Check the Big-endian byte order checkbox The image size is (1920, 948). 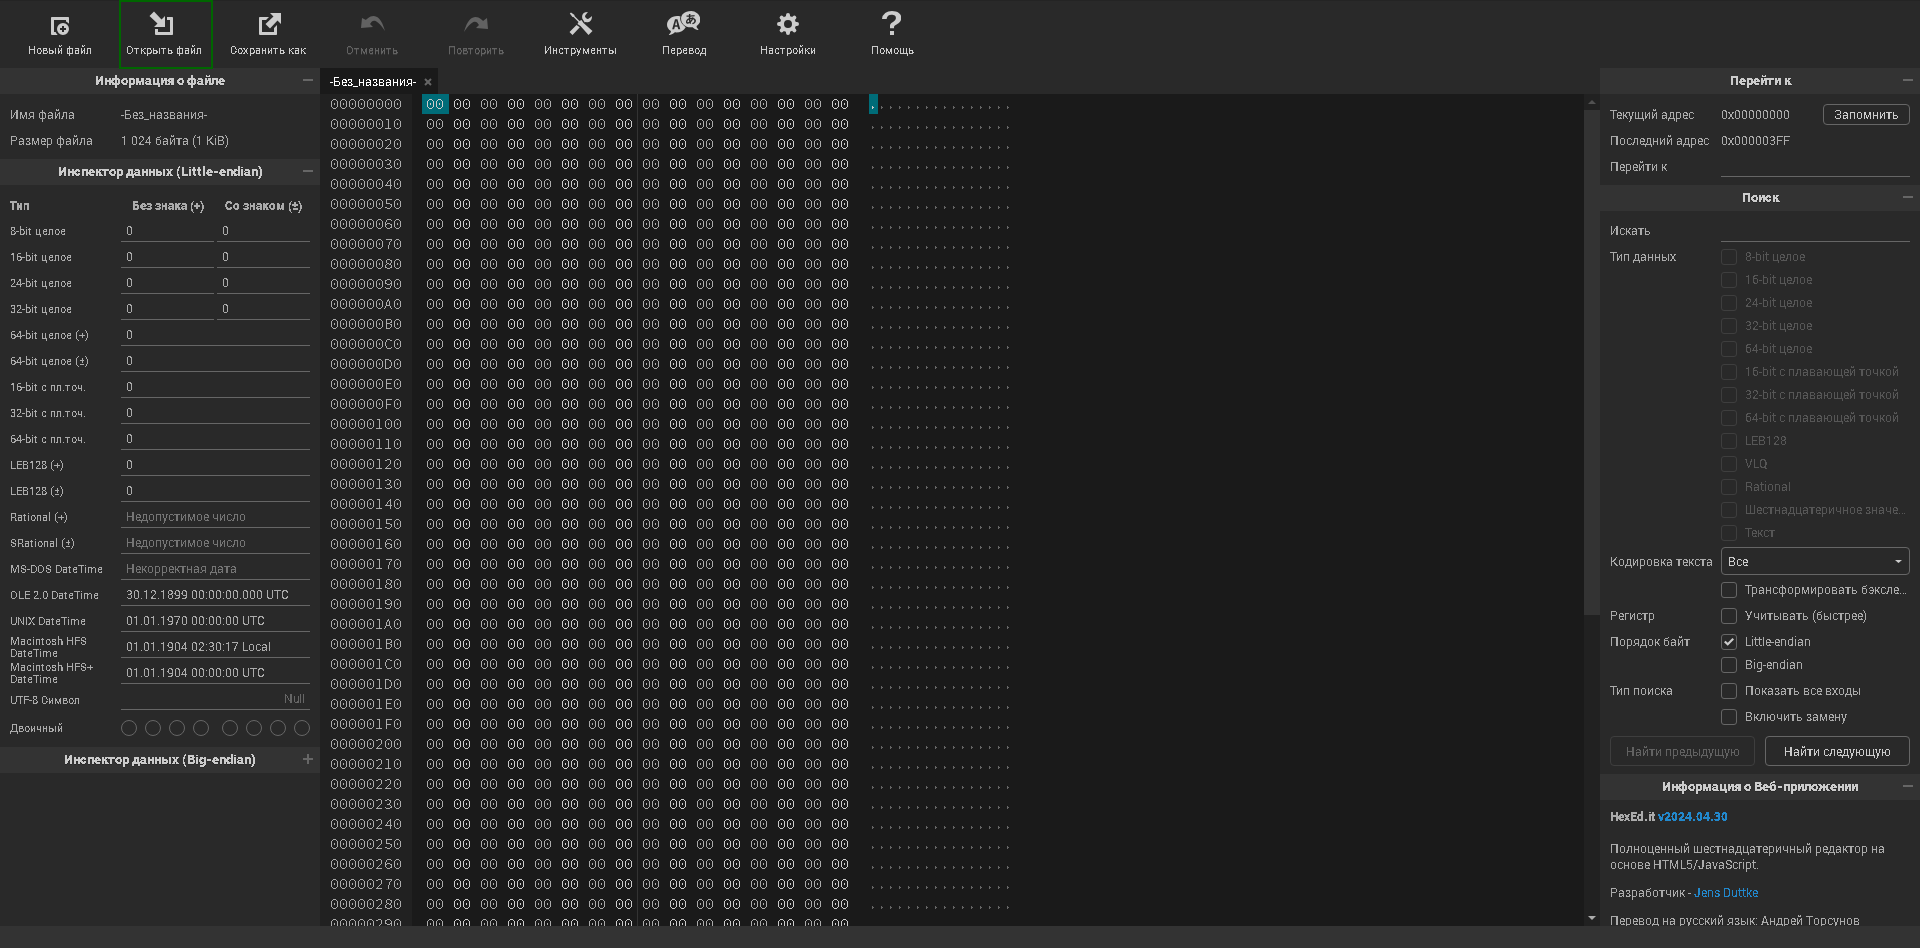pos(1729,665)
